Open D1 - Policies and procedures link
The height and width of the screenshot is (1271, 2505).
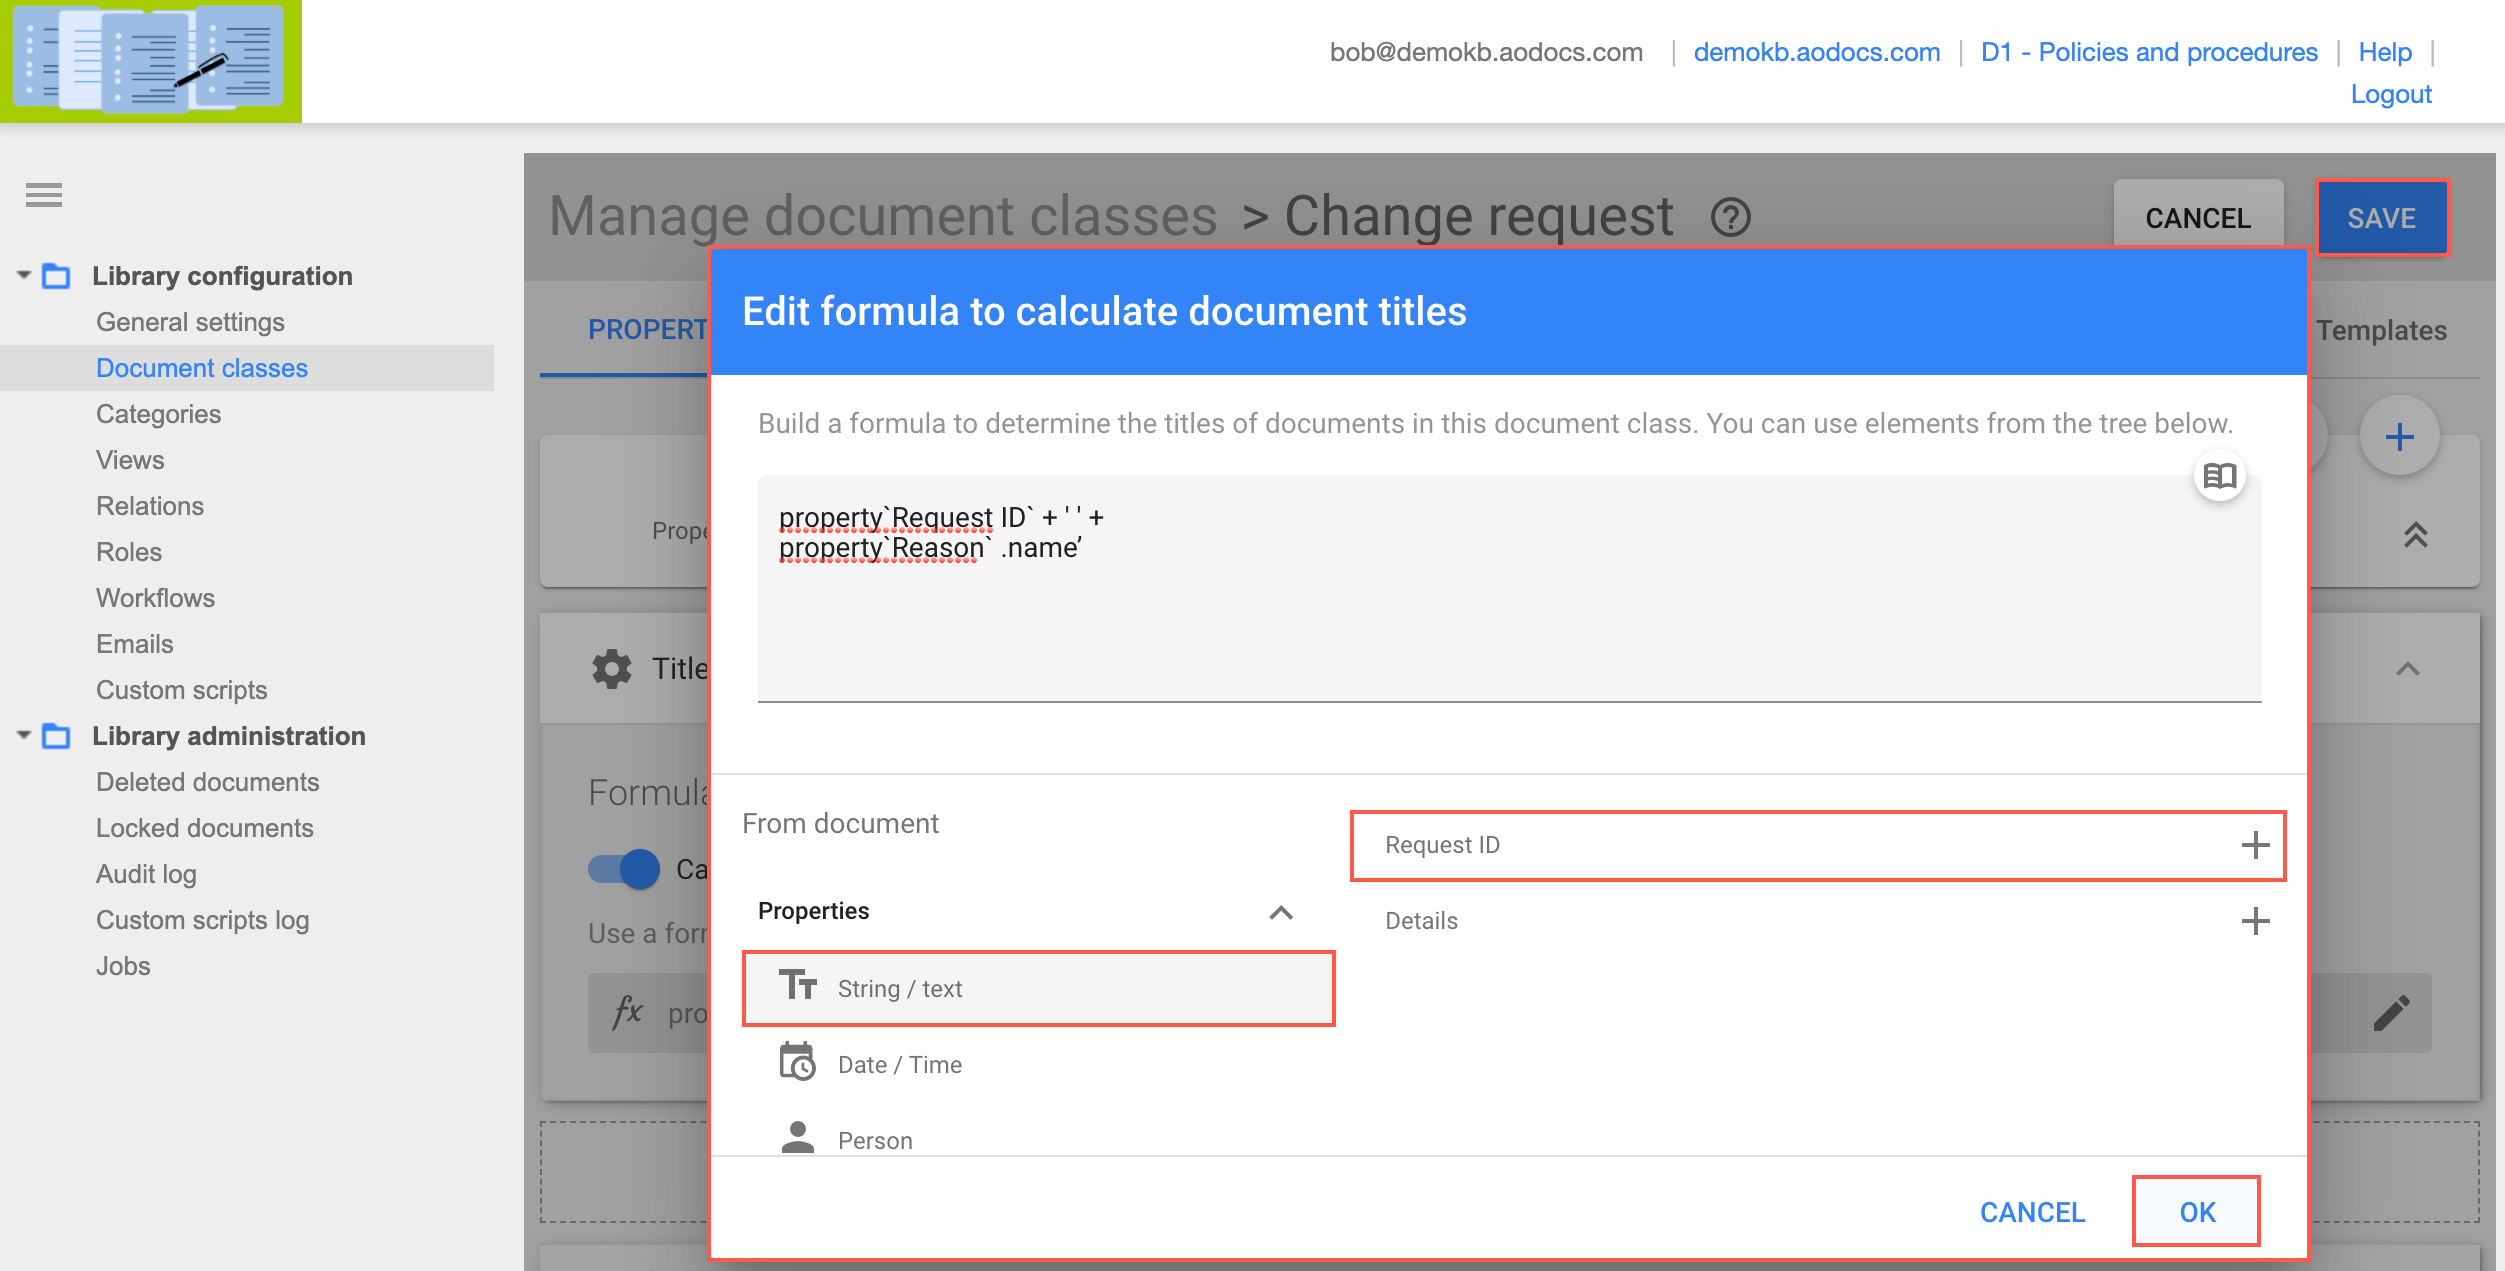2149,52
